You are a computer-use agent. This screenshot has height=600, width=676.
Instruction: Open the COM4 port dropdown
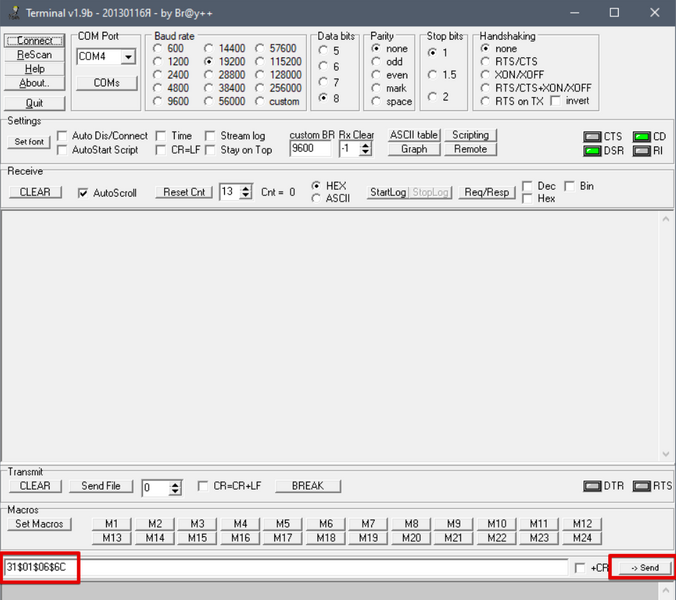tap(128, 56)
